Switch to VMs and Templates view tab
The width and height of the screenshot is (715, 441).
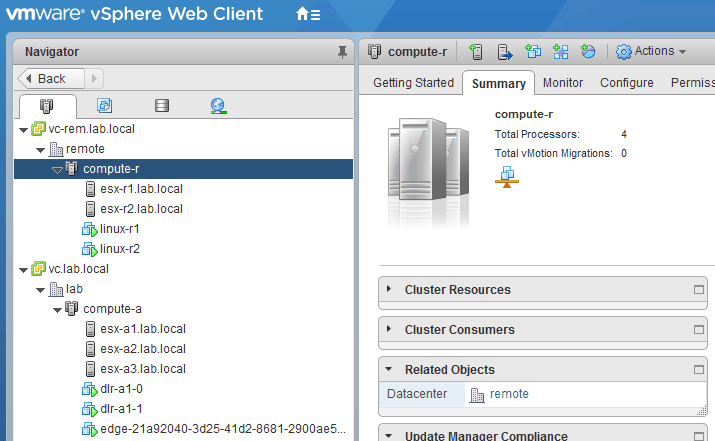pyautogui.click(x=104, y=106)
